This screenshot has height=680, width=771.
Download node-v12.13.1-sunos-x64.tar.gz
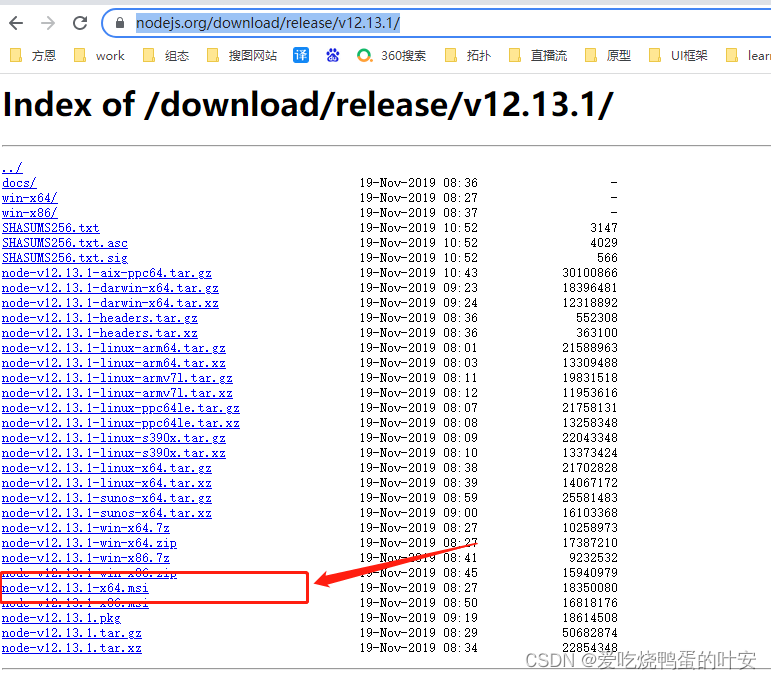tap(107, 498)
